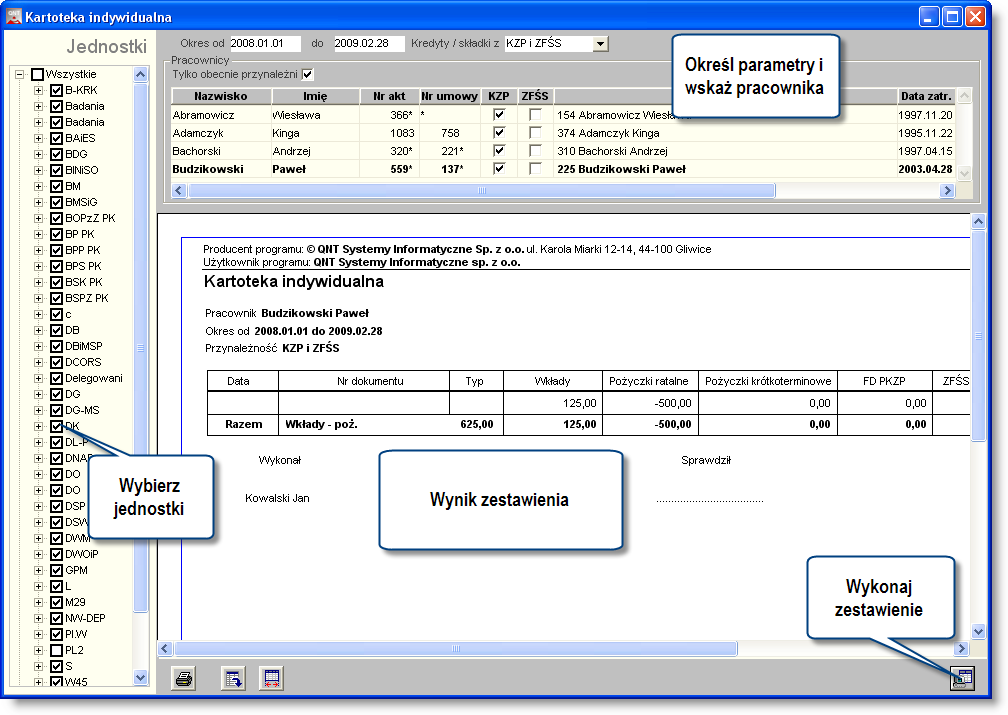Viewport: 1008px width, 715px height.
Task: Print the report with the printer icon
Action: (184, 678)
